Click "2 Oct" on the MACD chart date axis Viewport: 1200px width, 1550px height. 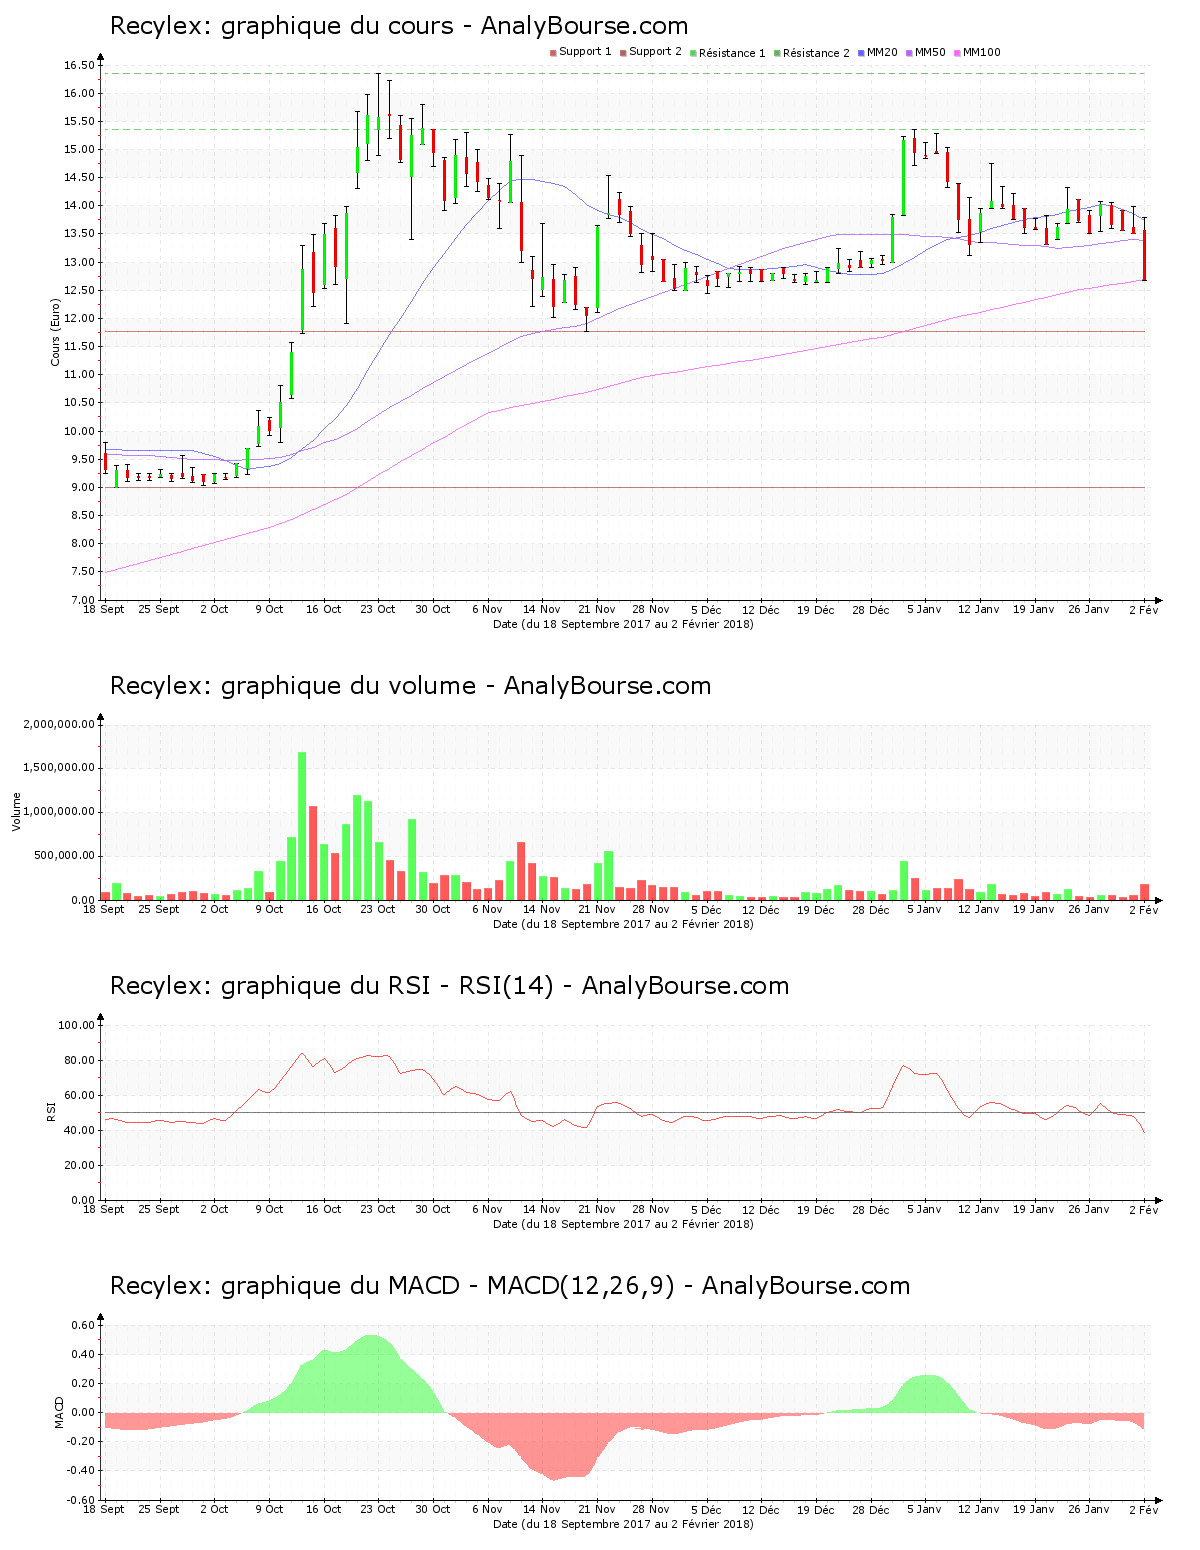pyautogui.click(x=214, y=1509)
